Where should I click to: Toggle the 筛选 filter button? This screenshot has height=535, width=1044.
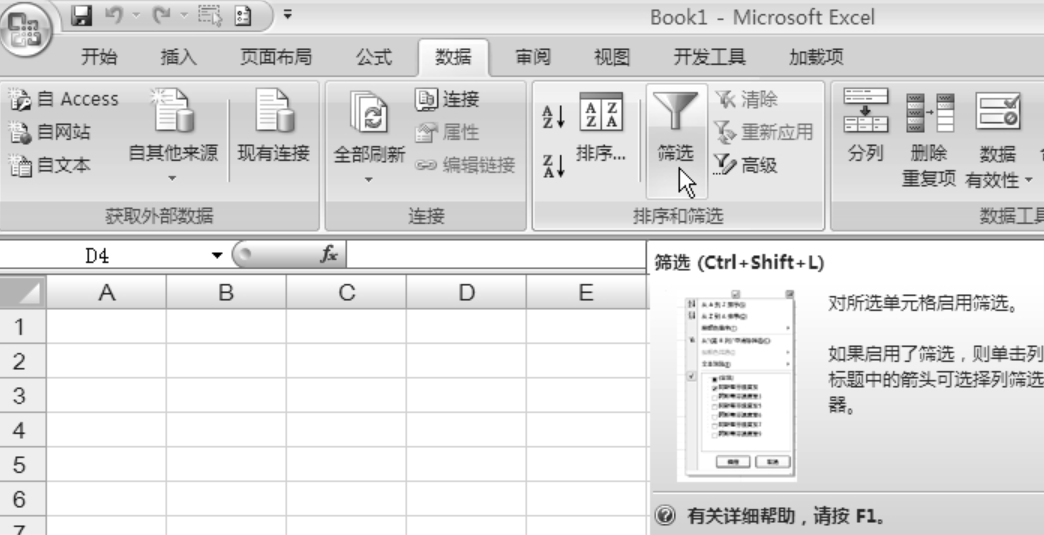676,141
